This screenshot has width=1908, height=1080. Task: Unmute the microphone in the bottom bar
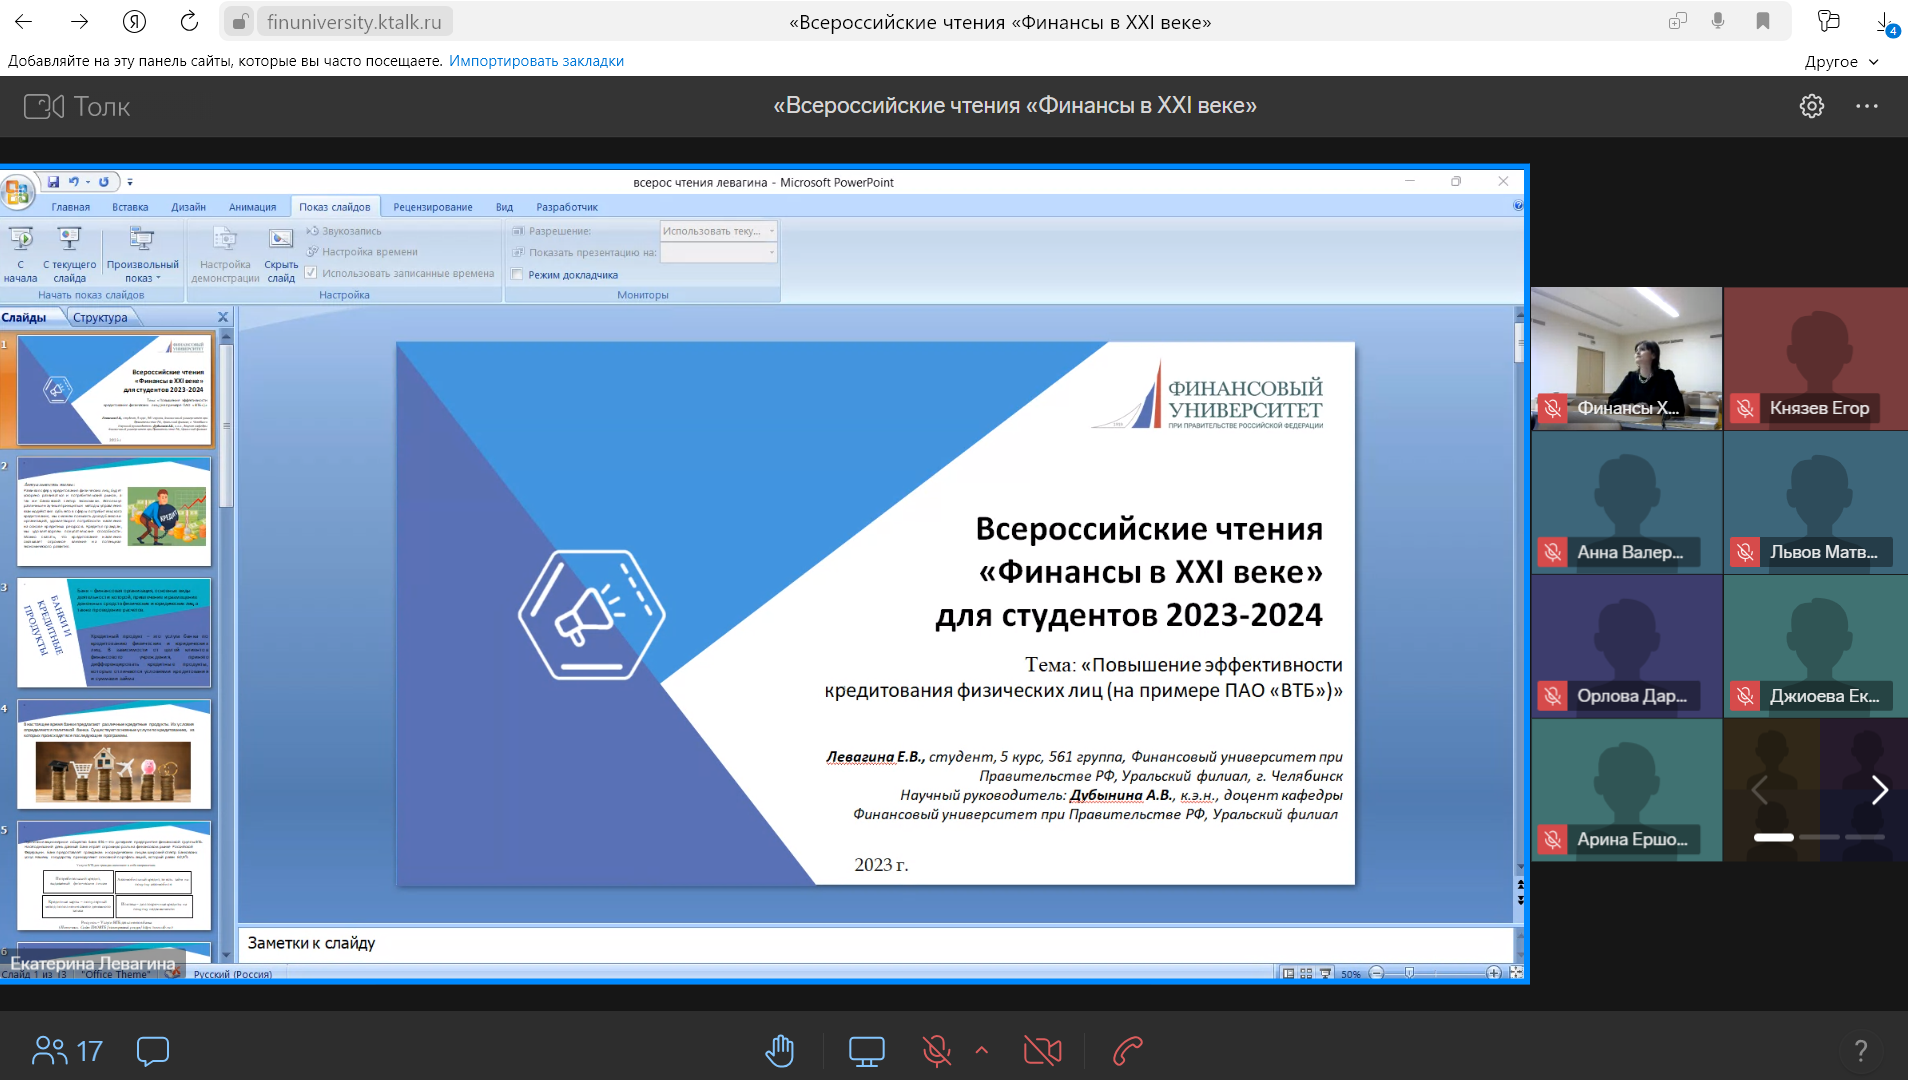pos(936,1050)
